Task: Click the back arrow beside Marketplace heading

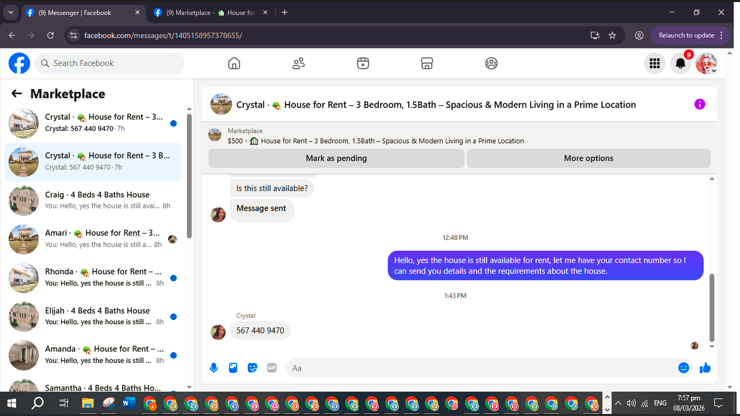Action: pyautogui.click(x=17, y=93)
